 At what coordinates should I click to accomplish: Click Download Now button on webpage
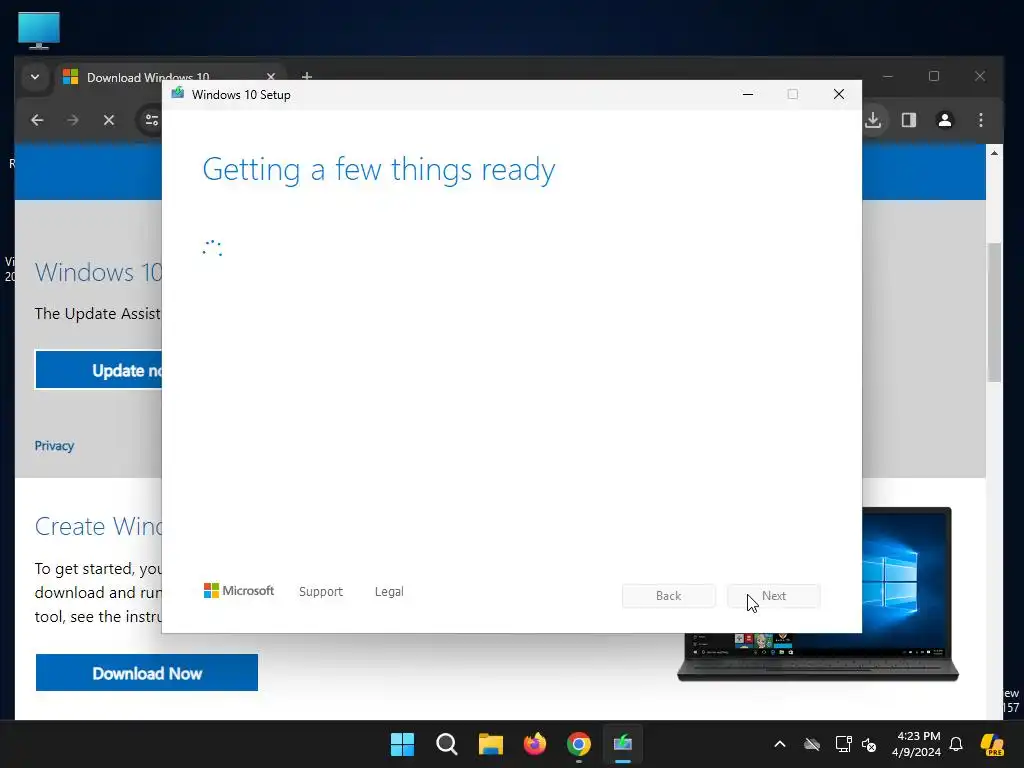[x=147, y=673]
